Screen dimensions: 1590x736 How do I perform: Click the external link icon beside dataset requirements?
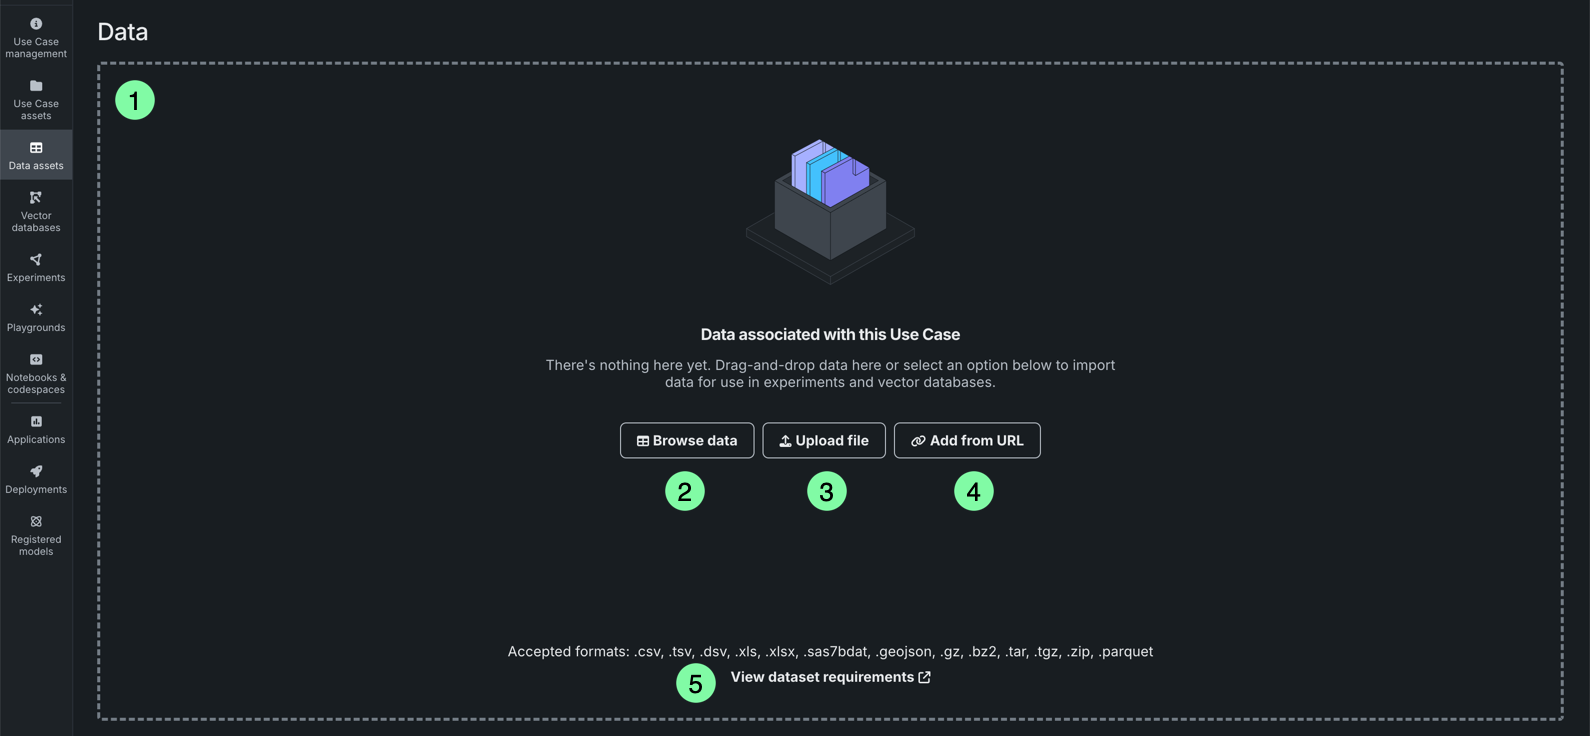pyautogui.click(x=925, y=677)
